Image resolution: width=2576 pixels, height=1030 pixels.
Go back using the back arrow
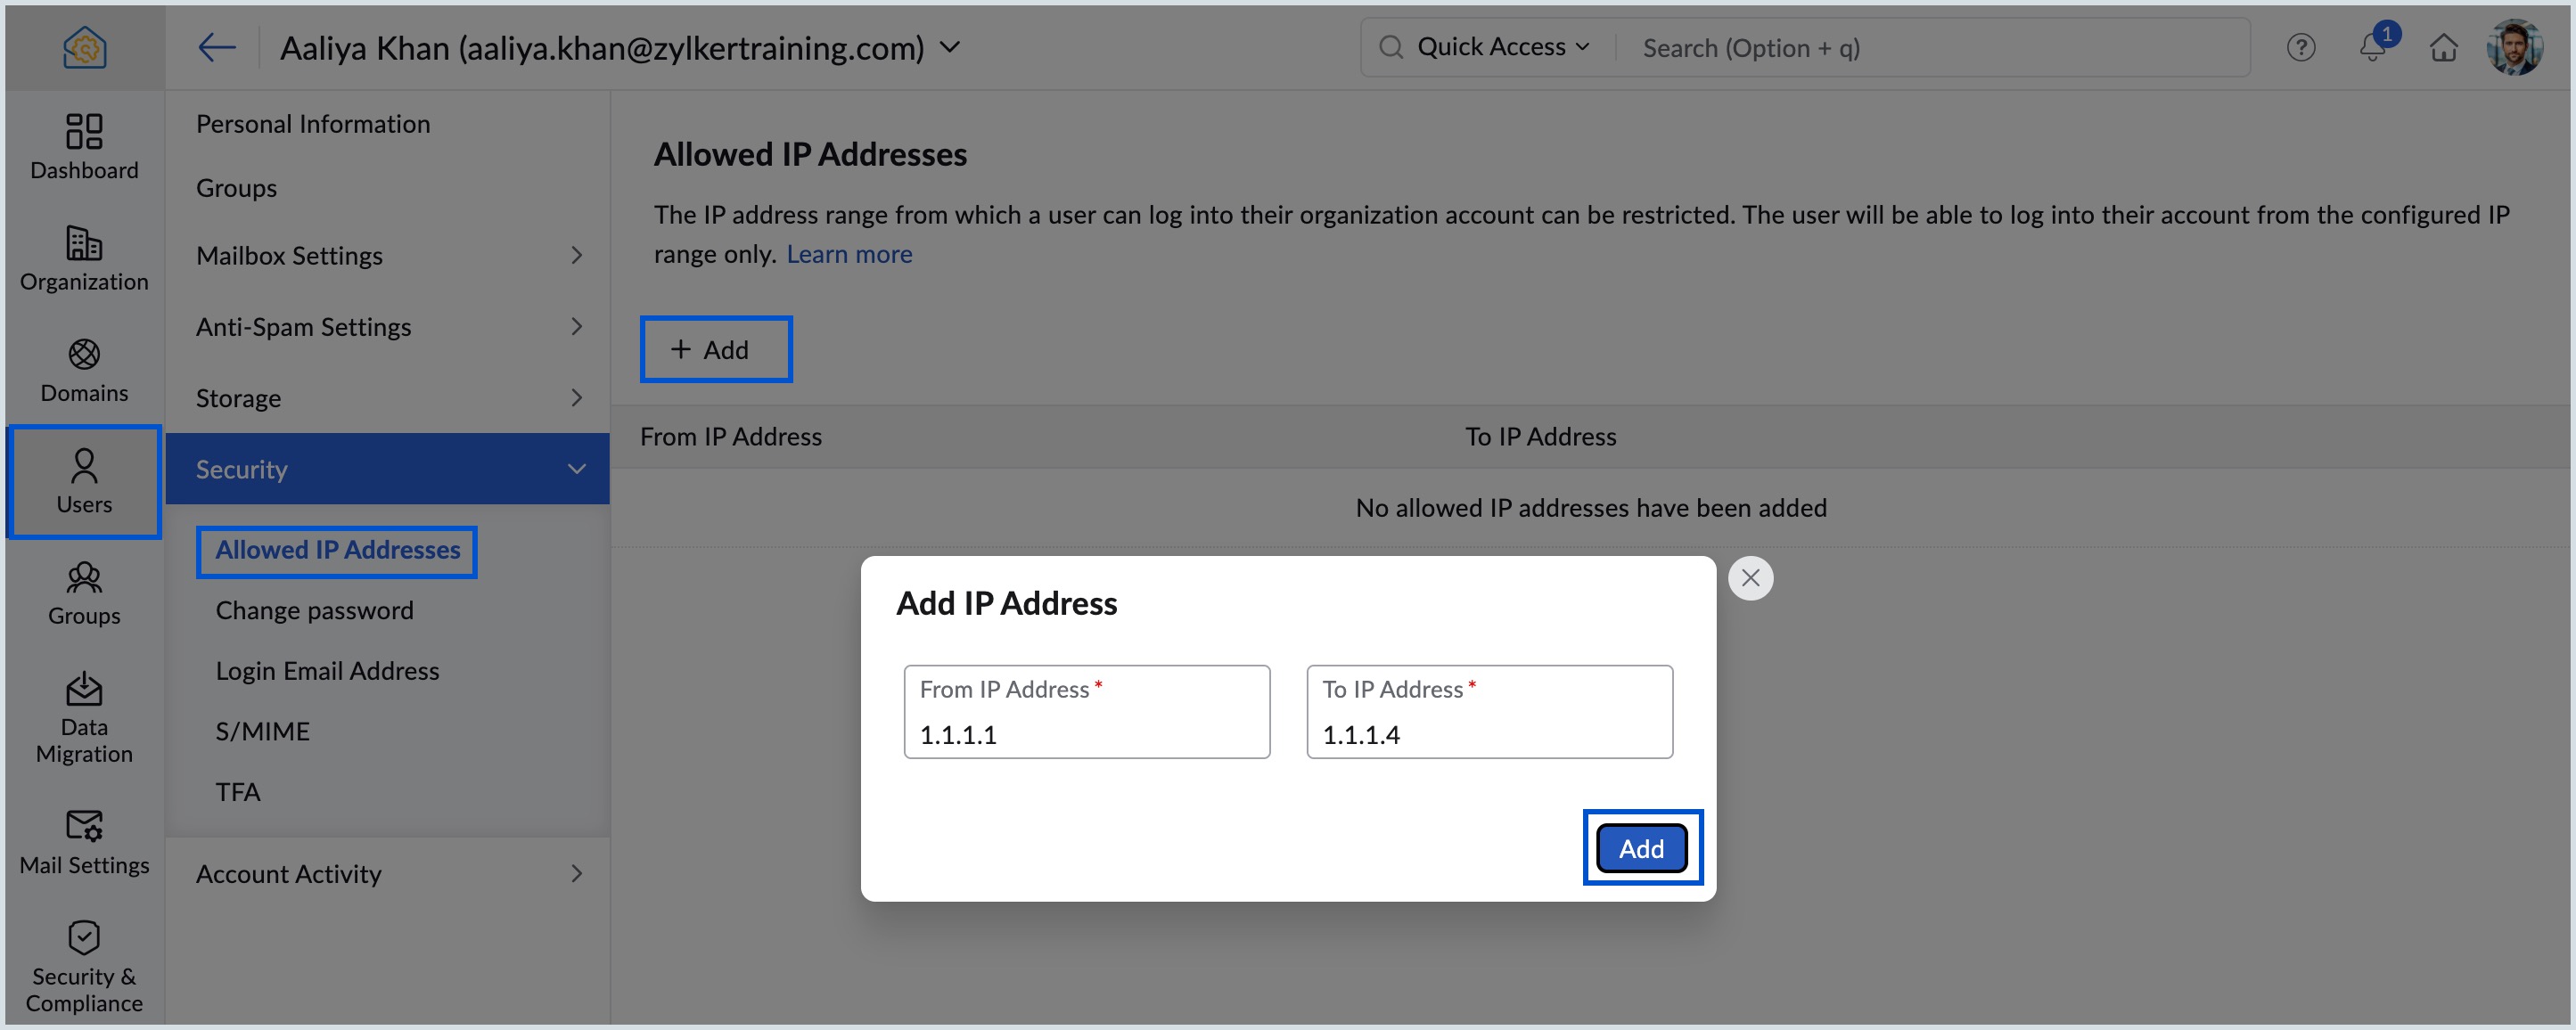(216, 46)
